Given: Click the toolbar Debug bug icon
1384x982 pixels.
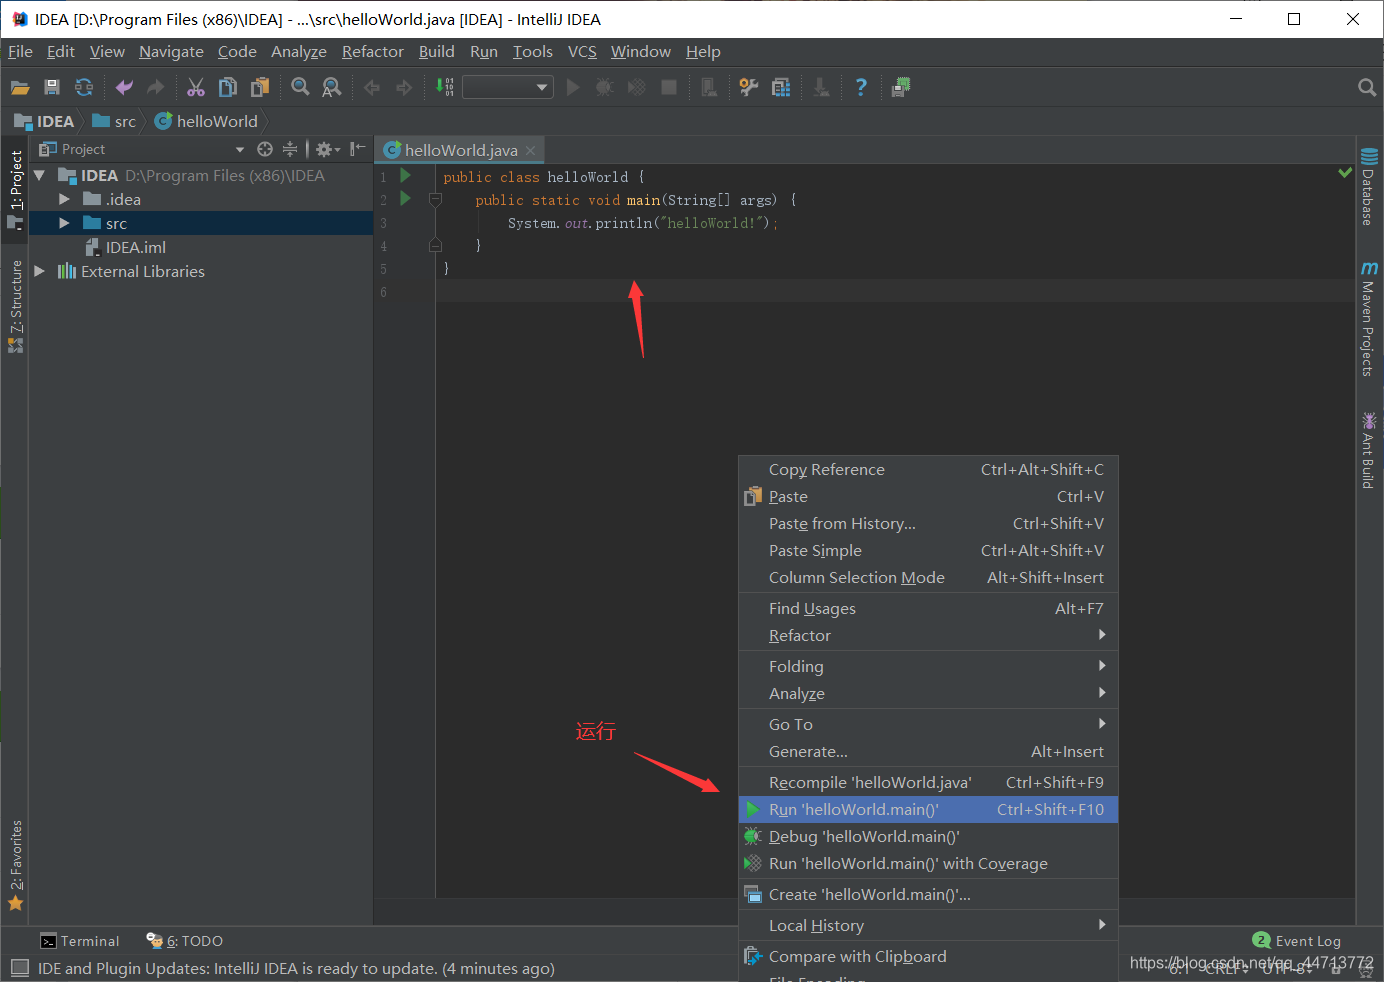Looking at the screenshot, I should tap(604, 88).
